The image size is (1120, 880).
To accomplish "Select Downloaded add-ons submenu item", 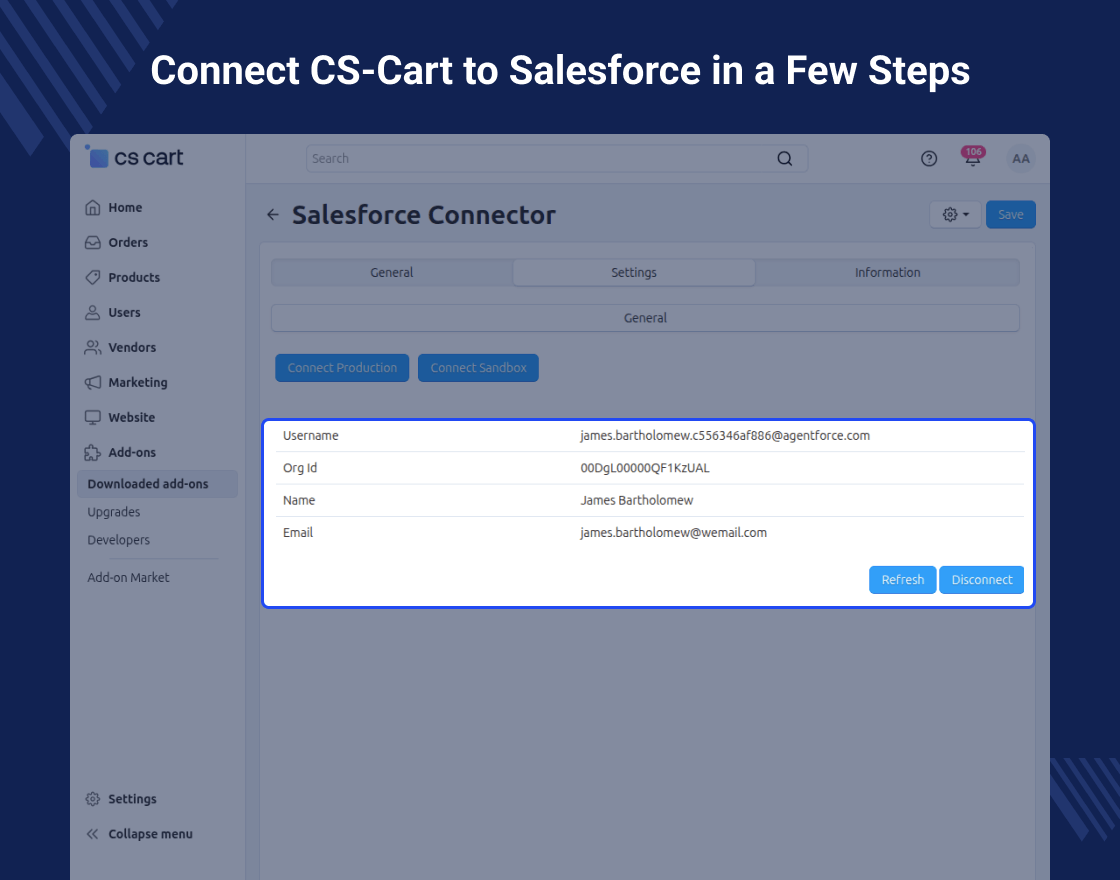I will 157,484.
